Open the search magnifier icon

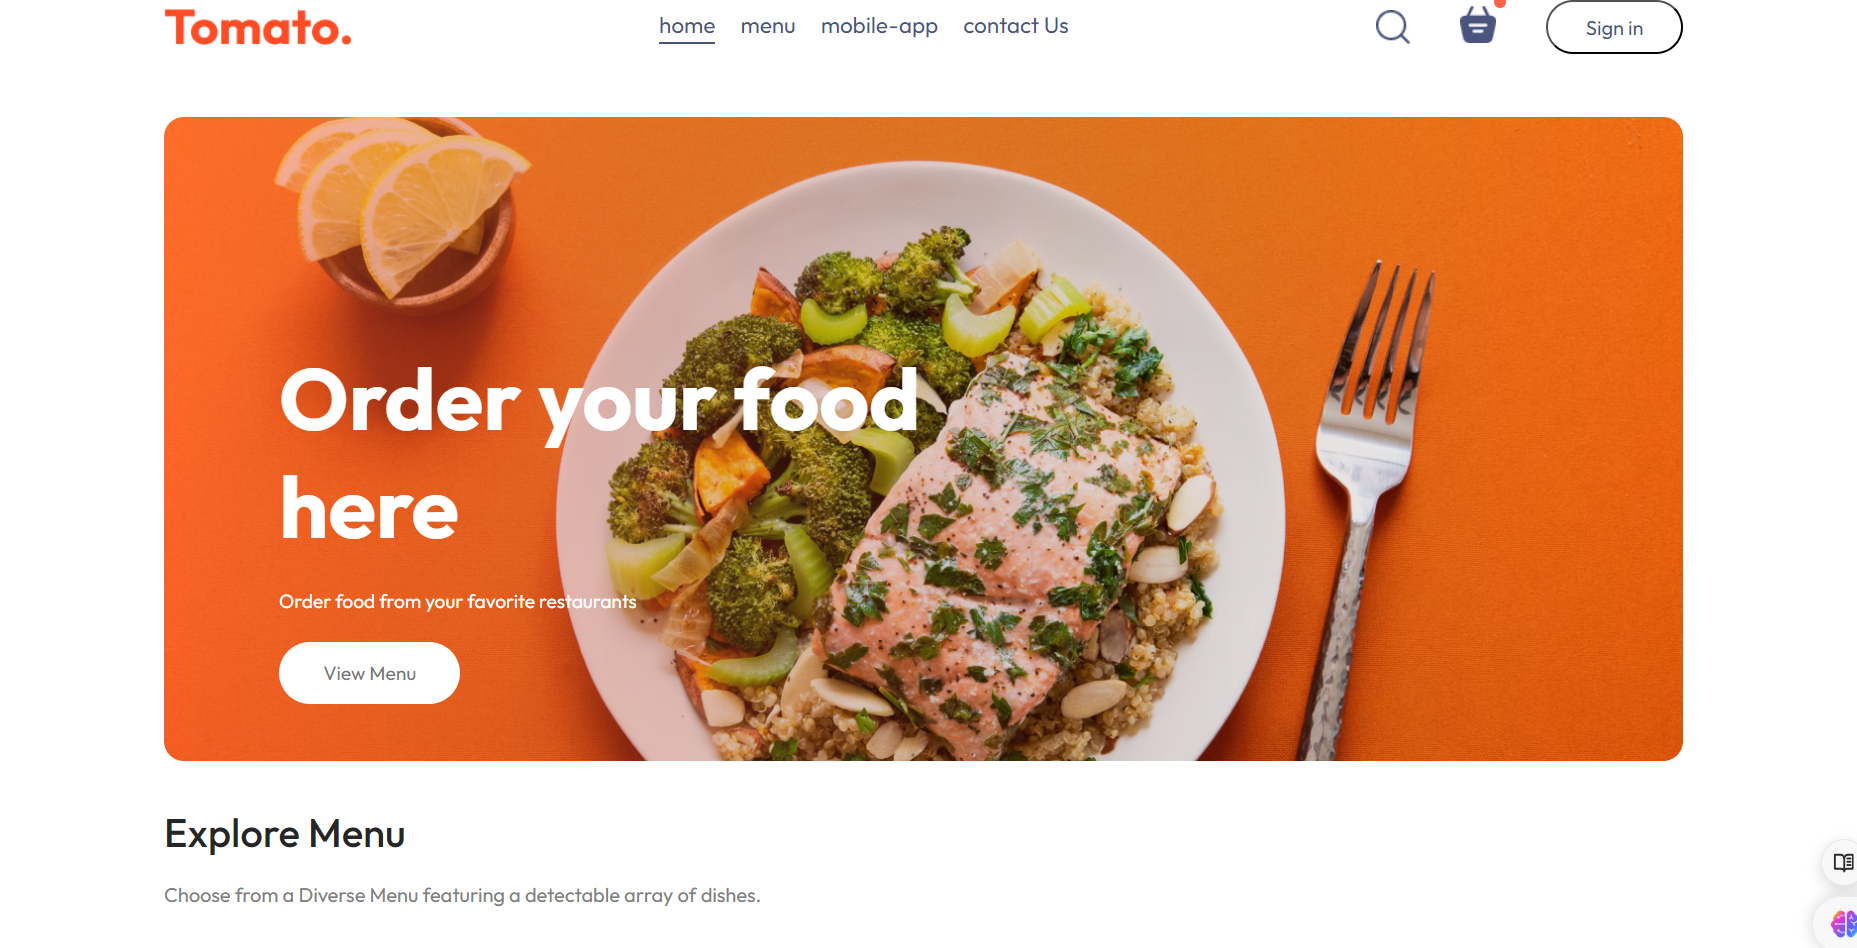pos(1392,27)
